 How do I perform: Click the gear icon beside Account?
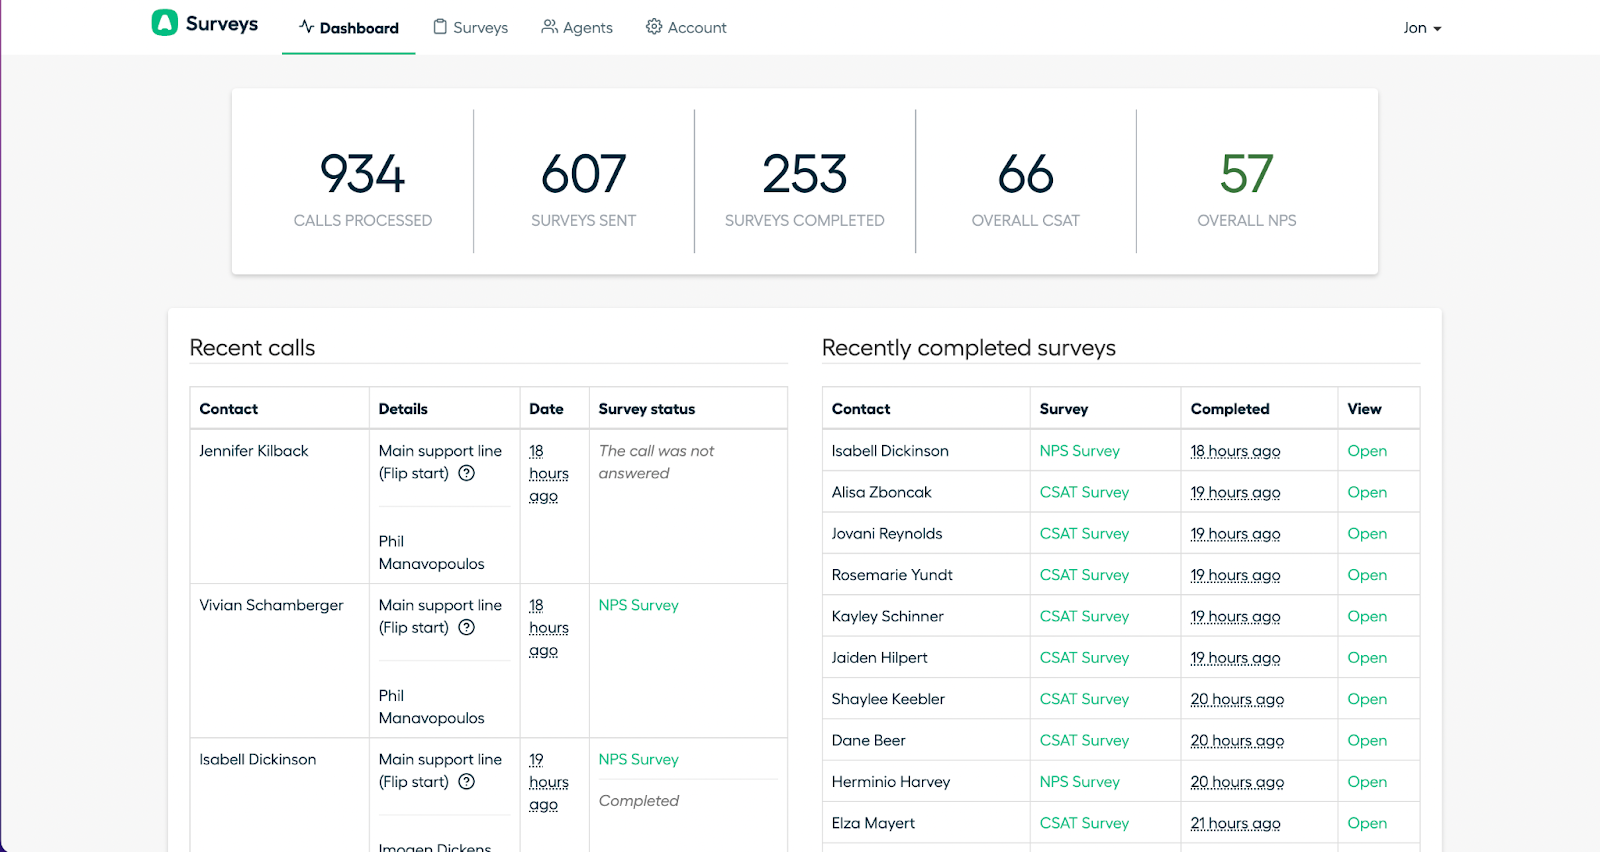click(x=654, y=27)
